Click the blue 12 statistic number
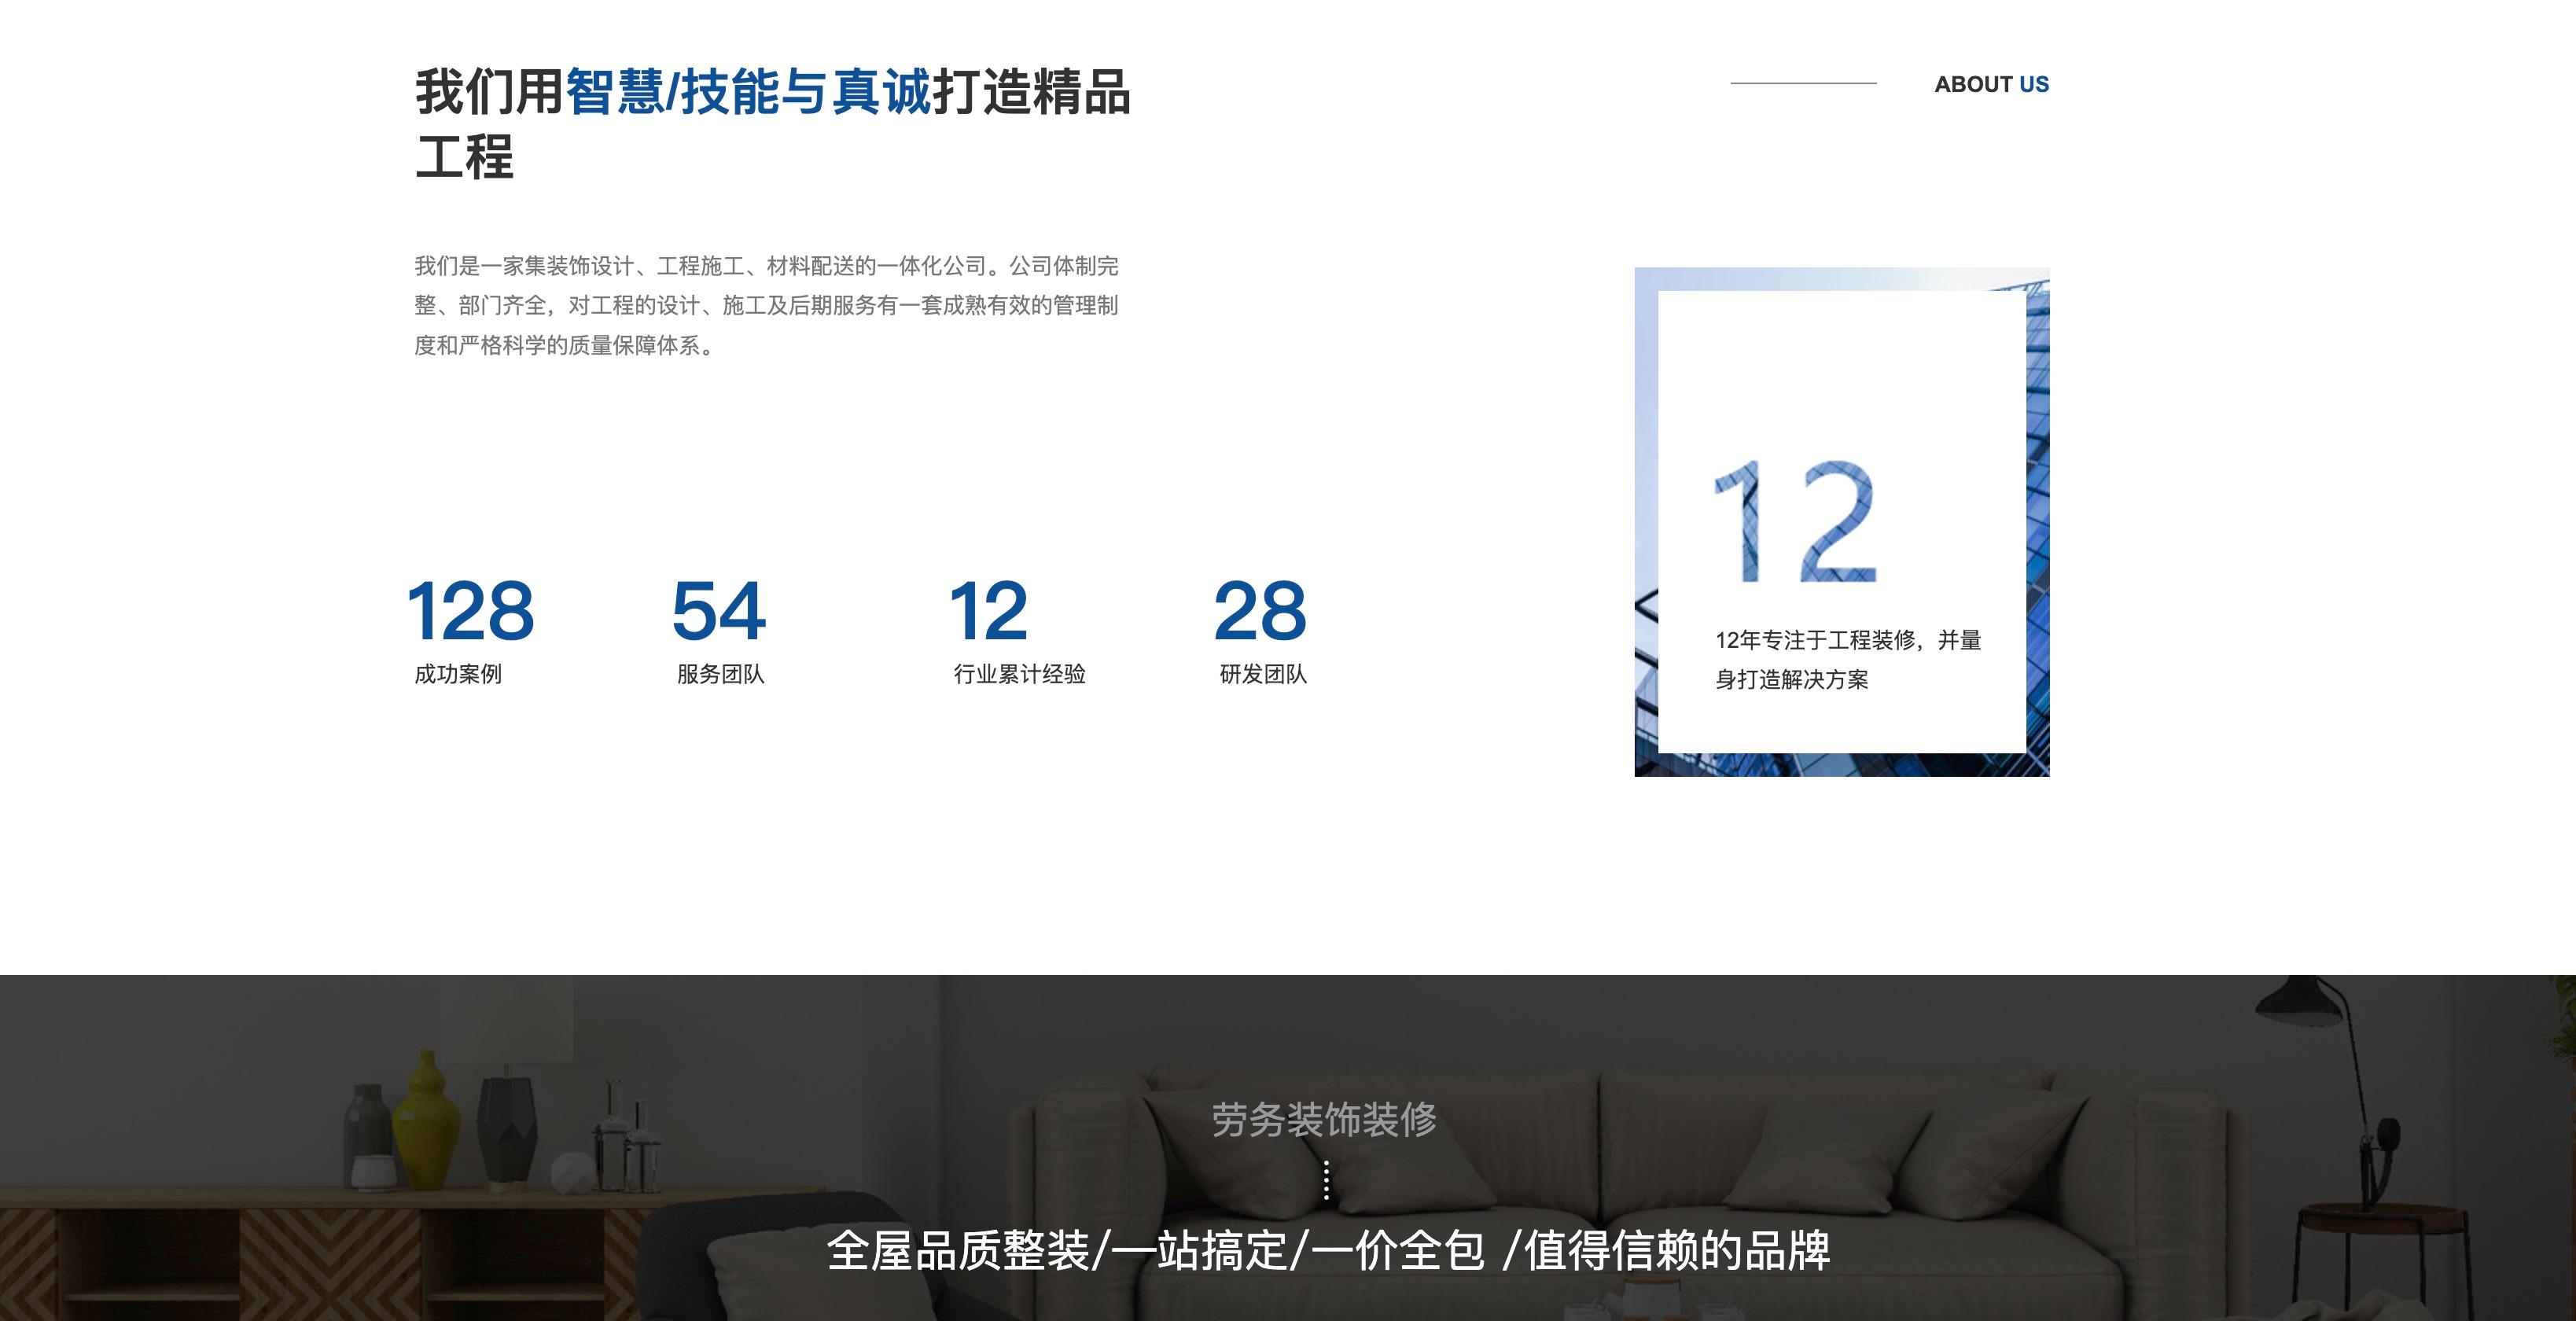2576x1321 pixels. [x=988, y=611]
